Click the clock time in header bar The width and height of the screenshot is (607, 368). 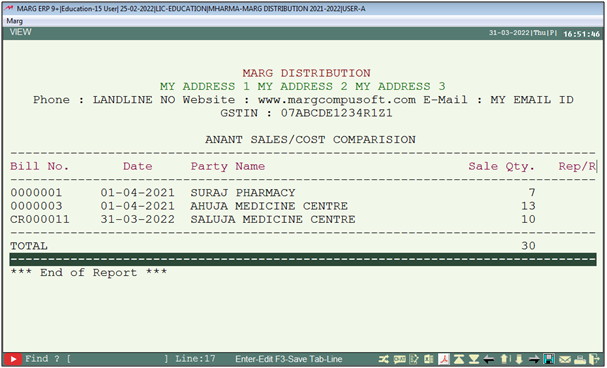tap(581, 34)
